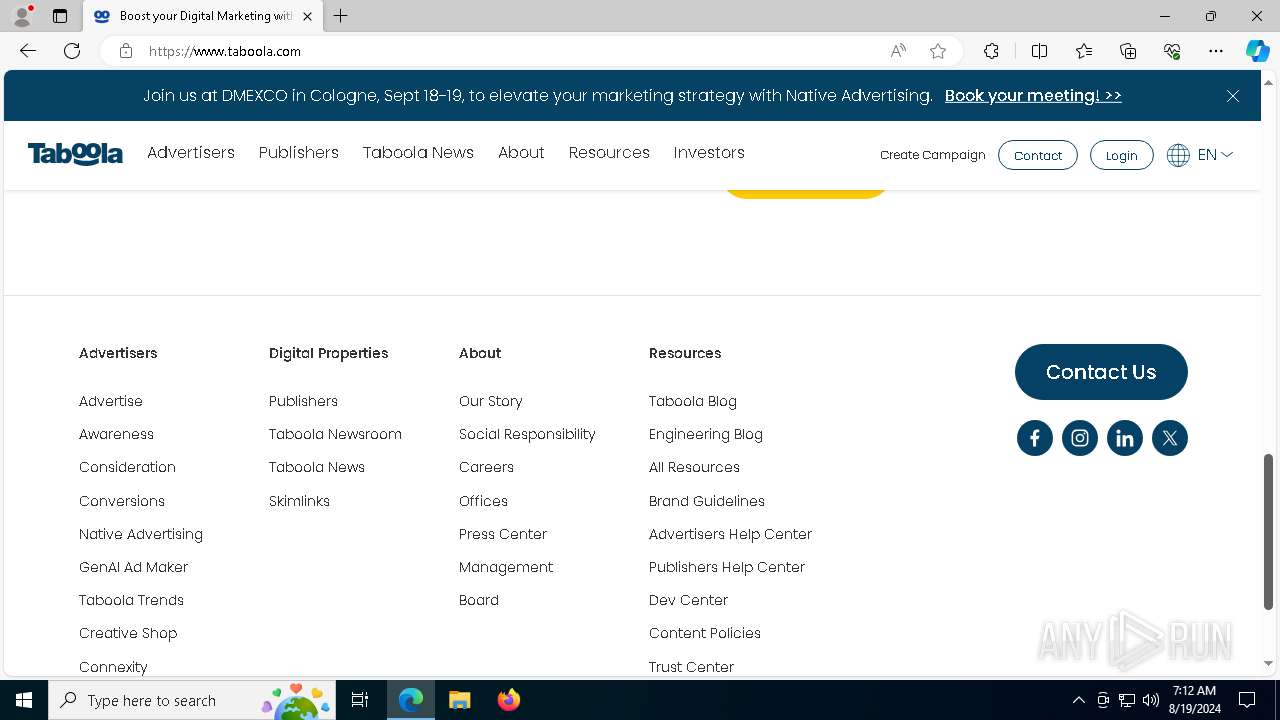Close the Taboola browser tab
Screen dimensions: 1280x720
click(307, 16)
